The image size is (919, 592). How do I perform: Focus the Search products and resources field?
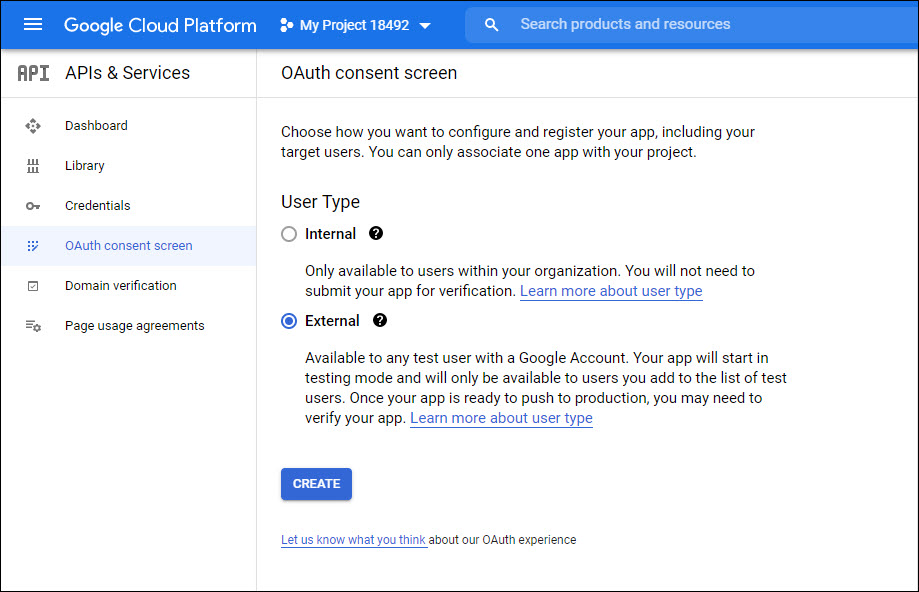(700, 25)
